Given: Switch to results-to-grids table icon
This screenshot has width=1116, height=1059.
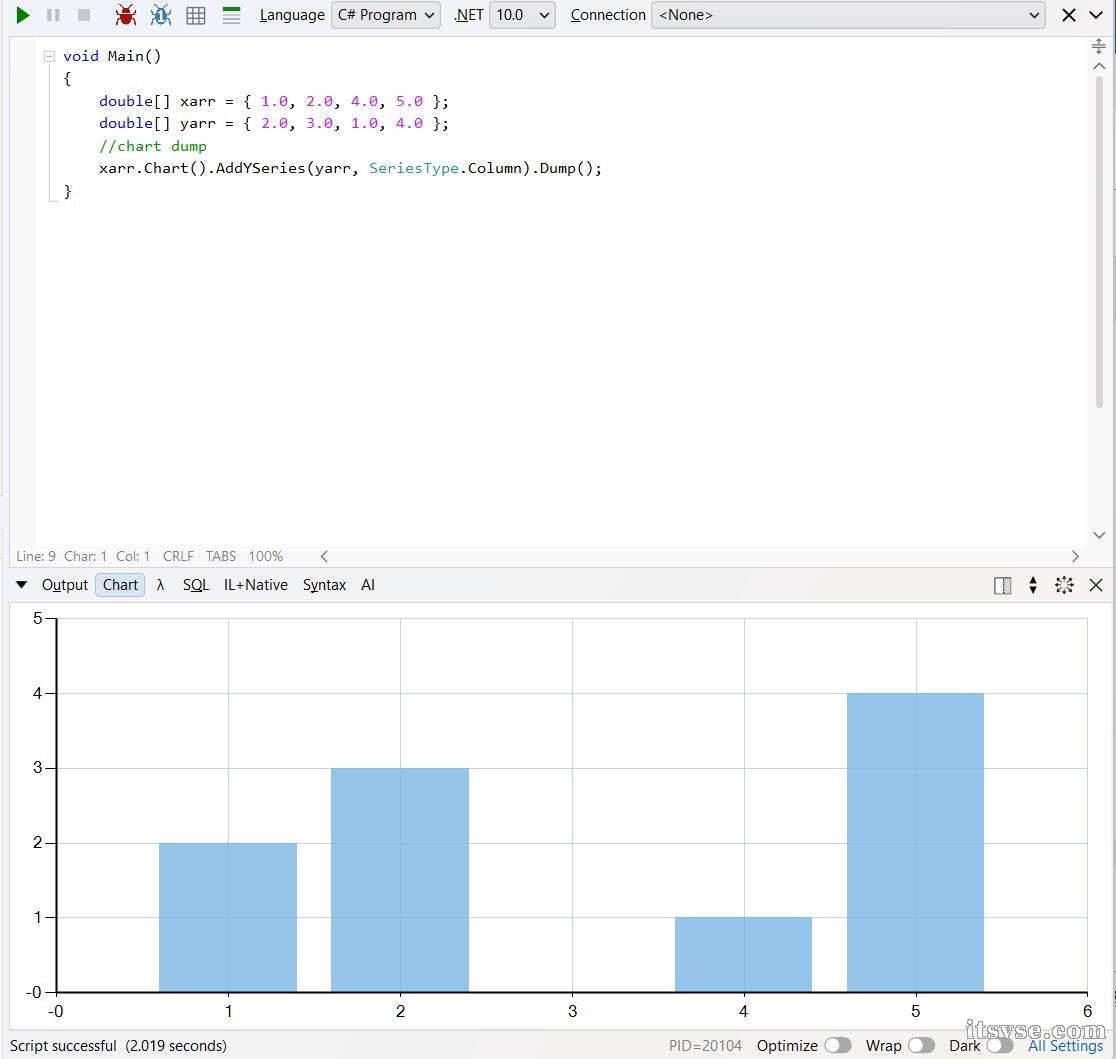Looking at the screenshot, I should [196, 15].
